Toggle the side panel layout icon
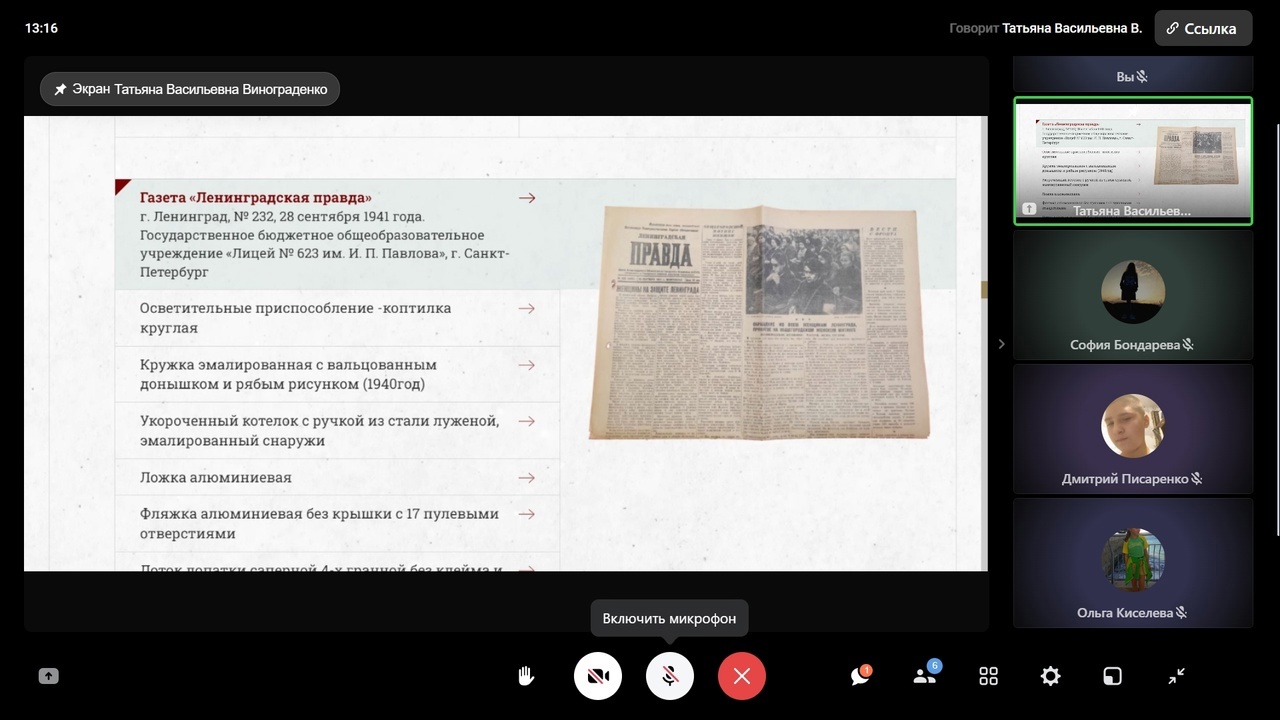The height and width of the screenshot is (720, 1280). coord(1112,676)
